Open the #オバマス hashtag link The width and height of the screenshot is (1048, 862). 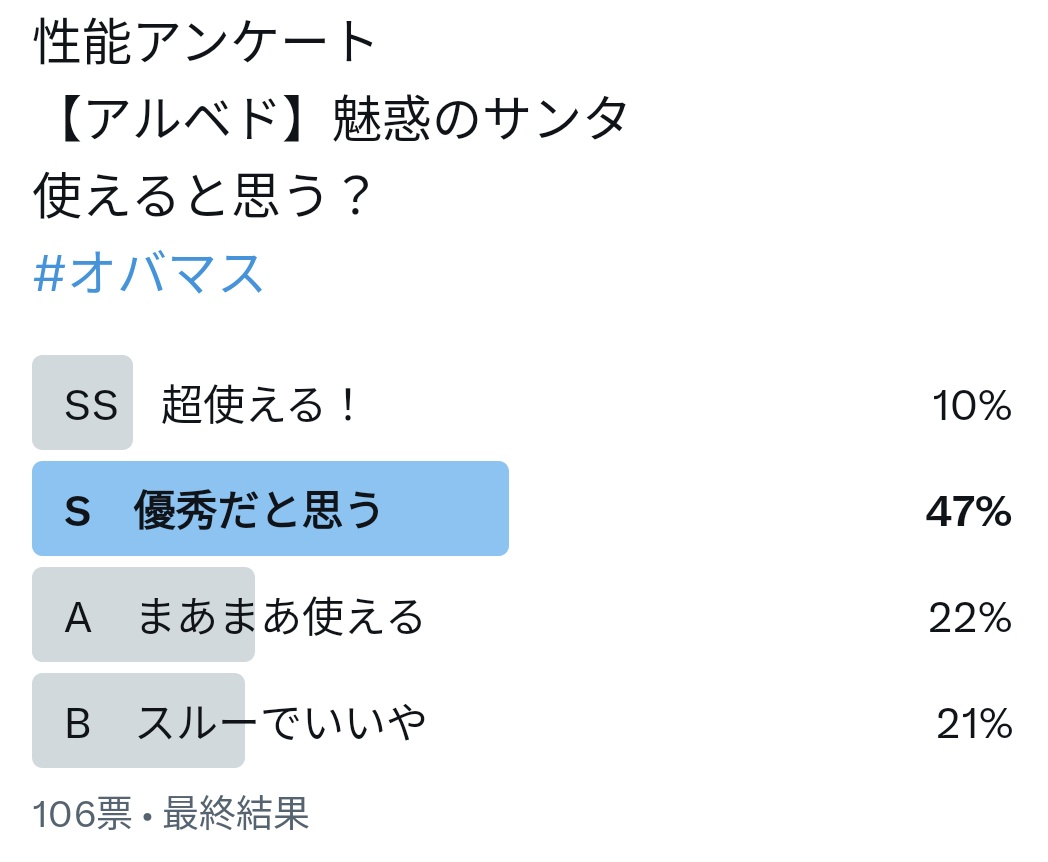(x=148, y=273)
